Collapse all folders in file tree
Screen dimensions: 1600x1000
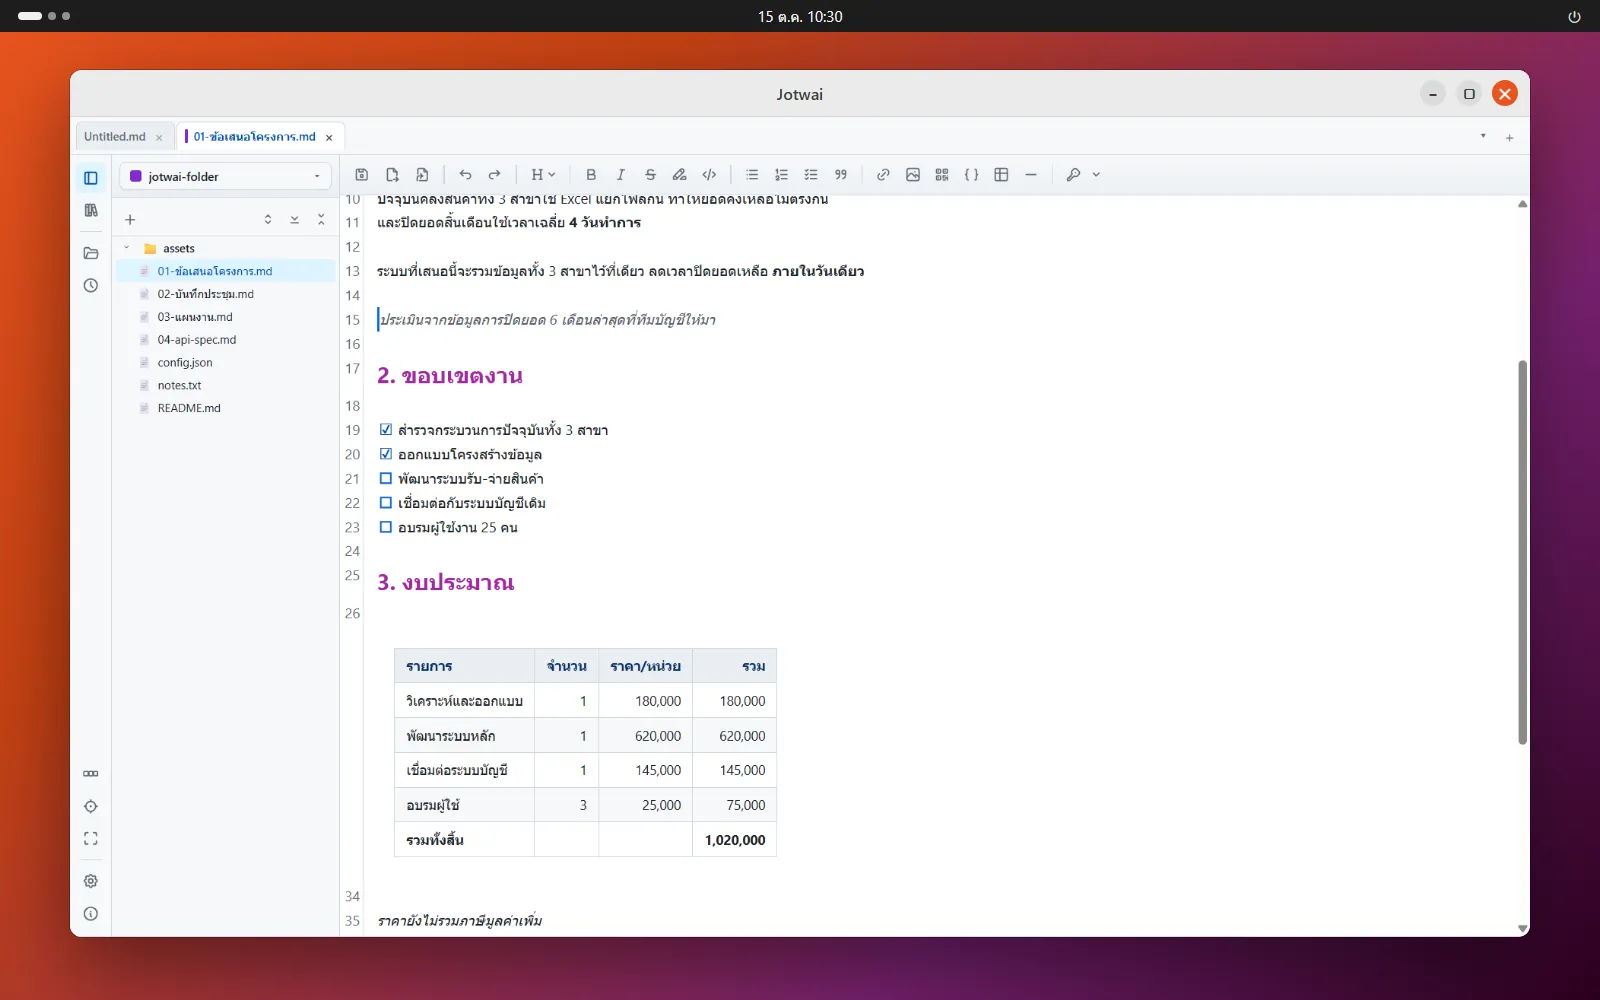[x=321, y=220]
